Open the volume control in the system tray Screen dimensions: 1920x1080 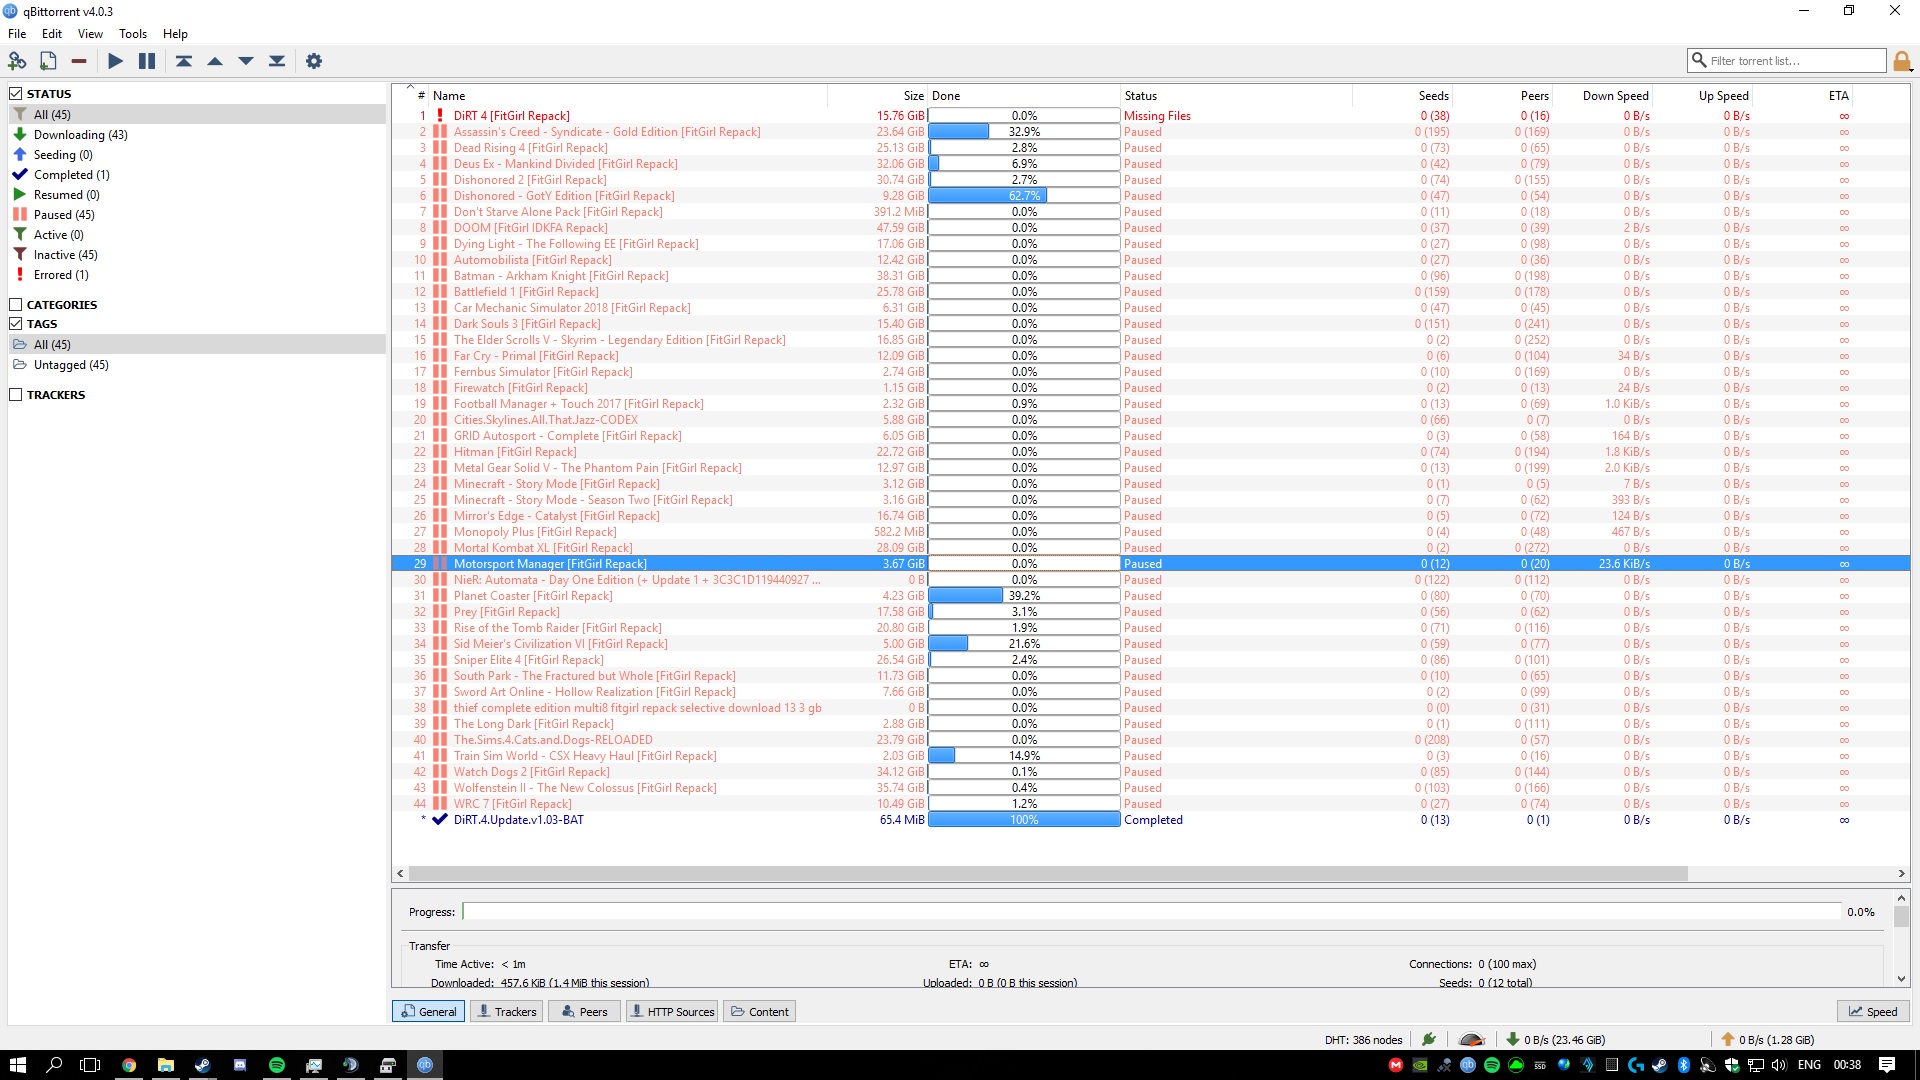pyautogui.click(x=1778, y=1065)
